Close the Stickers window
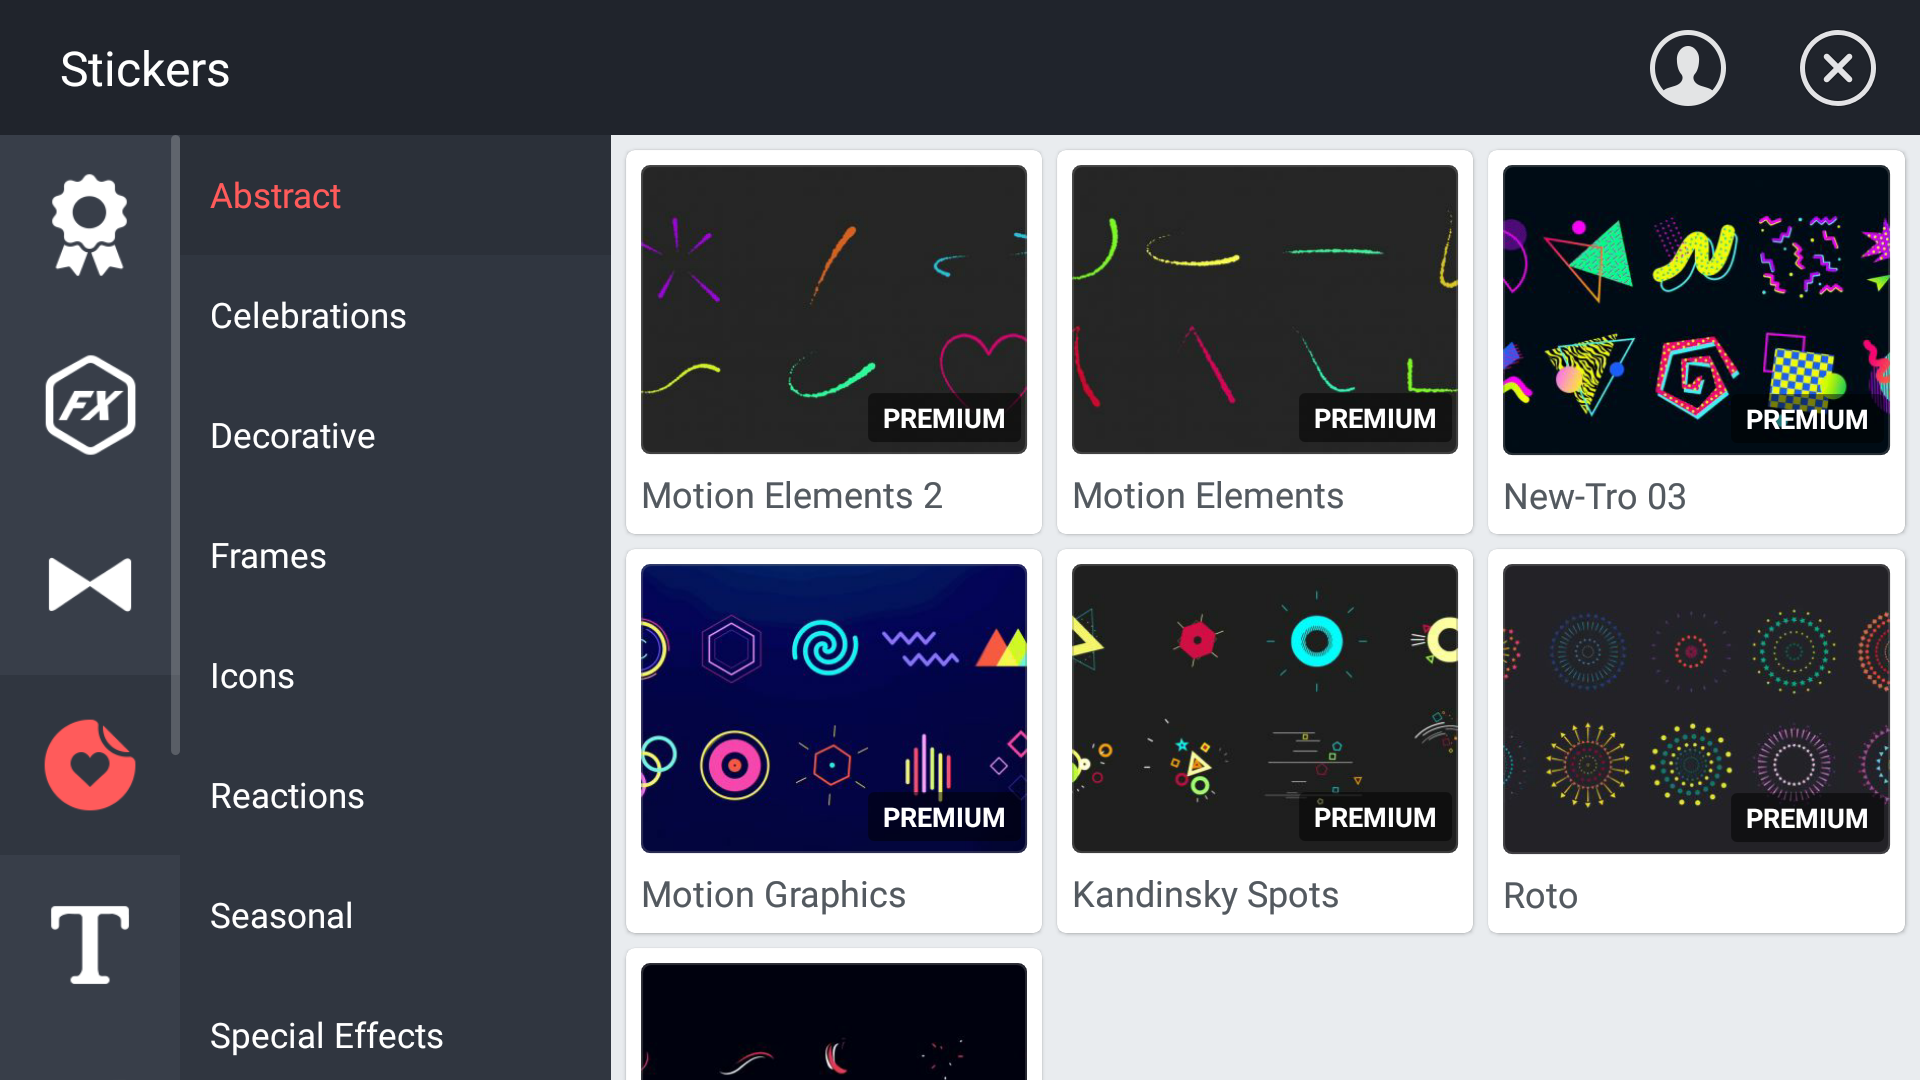Image resolution: width=1920 pixels, height=1080 pixels. click(1837, 67)
